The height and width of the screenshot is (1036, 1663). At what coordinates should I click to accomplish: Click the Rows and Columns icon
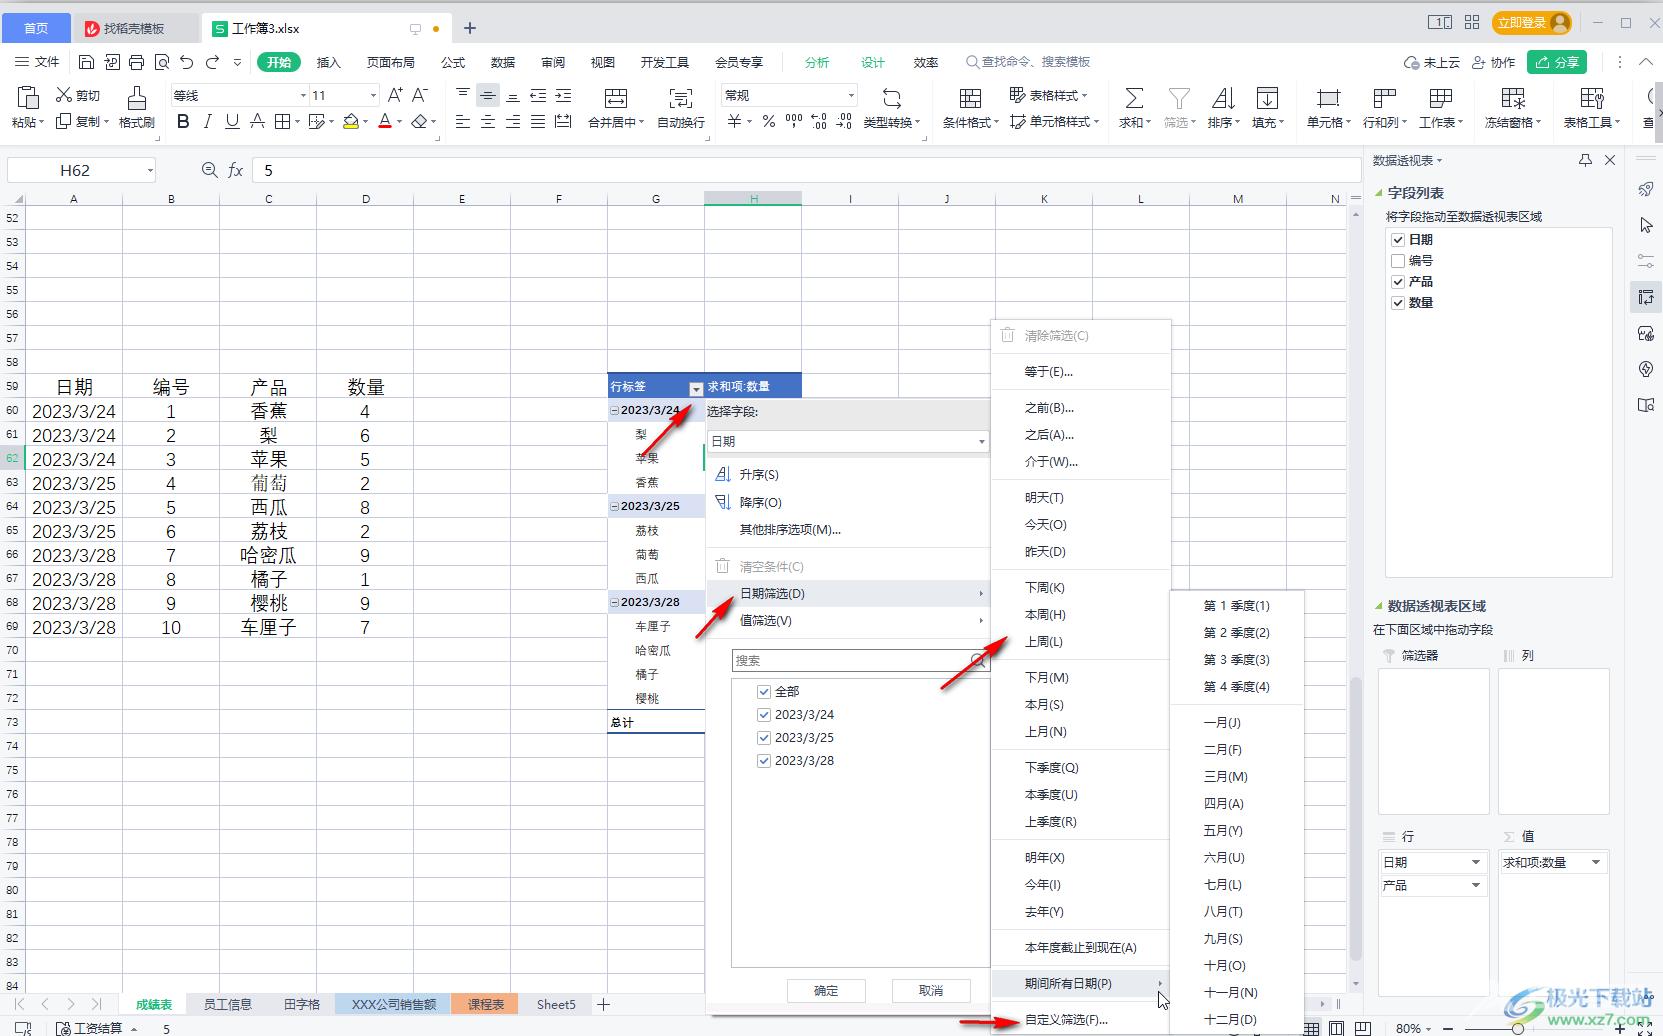click(1385, 97)
